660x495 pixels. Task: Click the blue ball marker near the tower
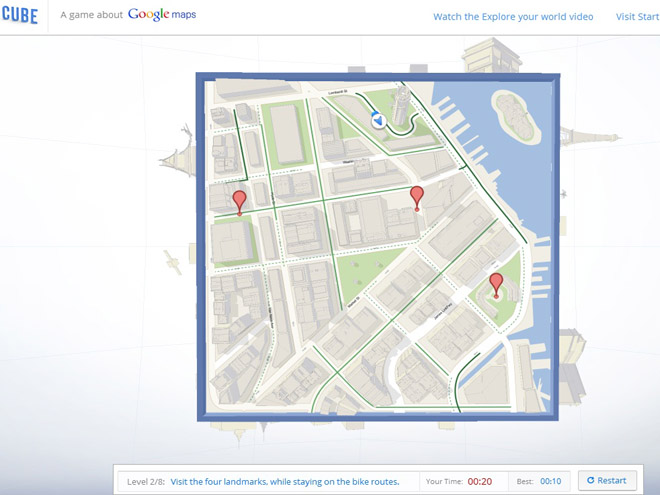378,121
